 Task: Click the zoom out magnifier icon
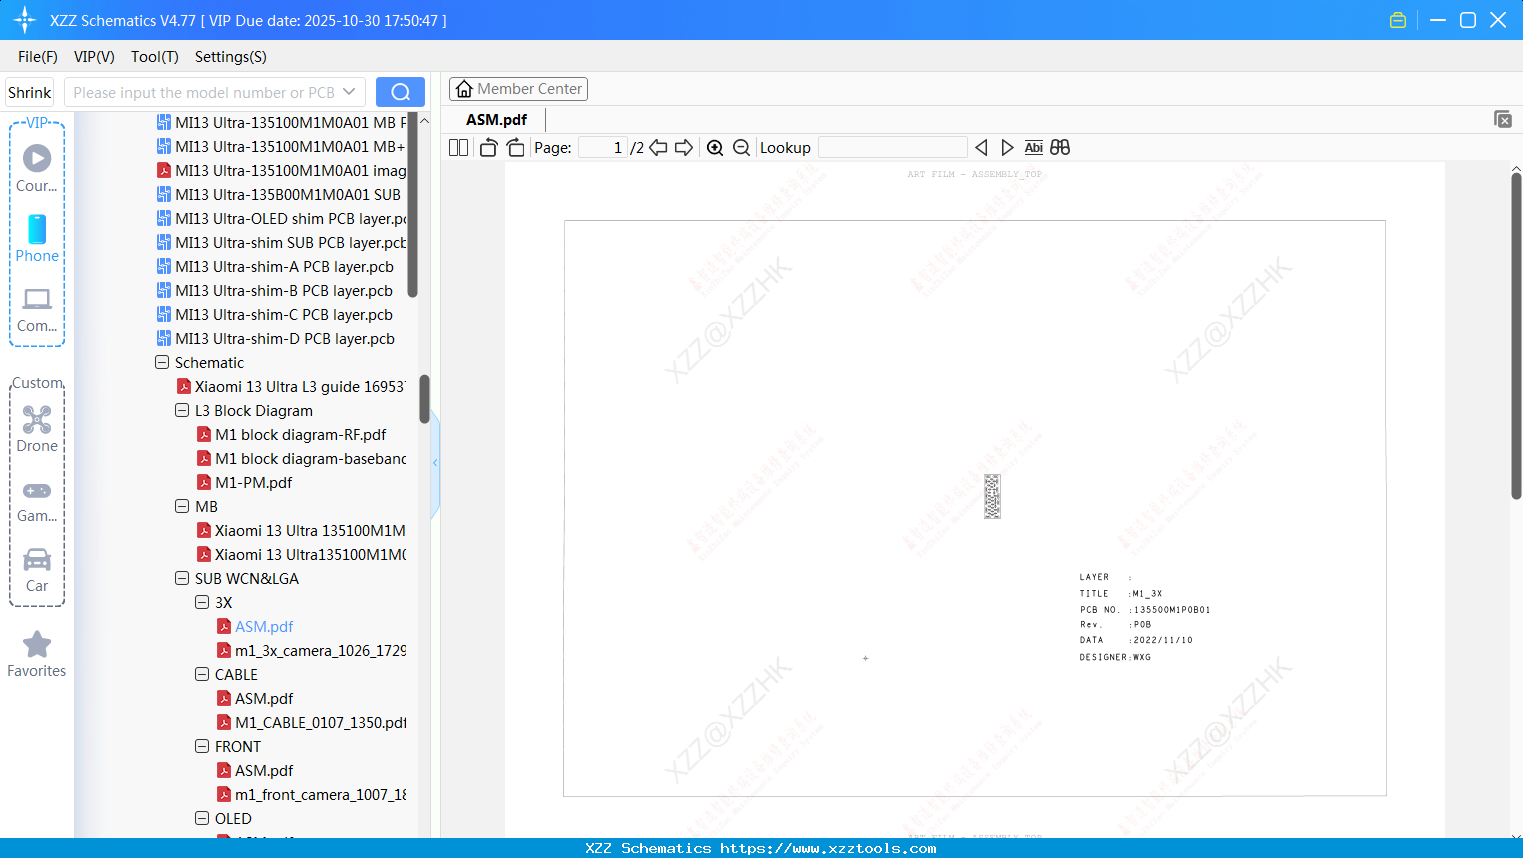(x=741, y=147)
